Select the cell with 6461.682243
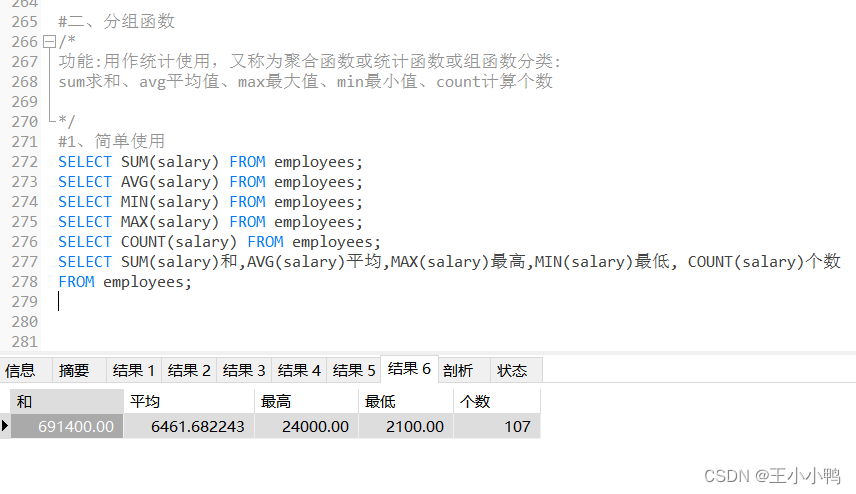The image size is (856, 494). pyautogui.click(x=189, y=426)
